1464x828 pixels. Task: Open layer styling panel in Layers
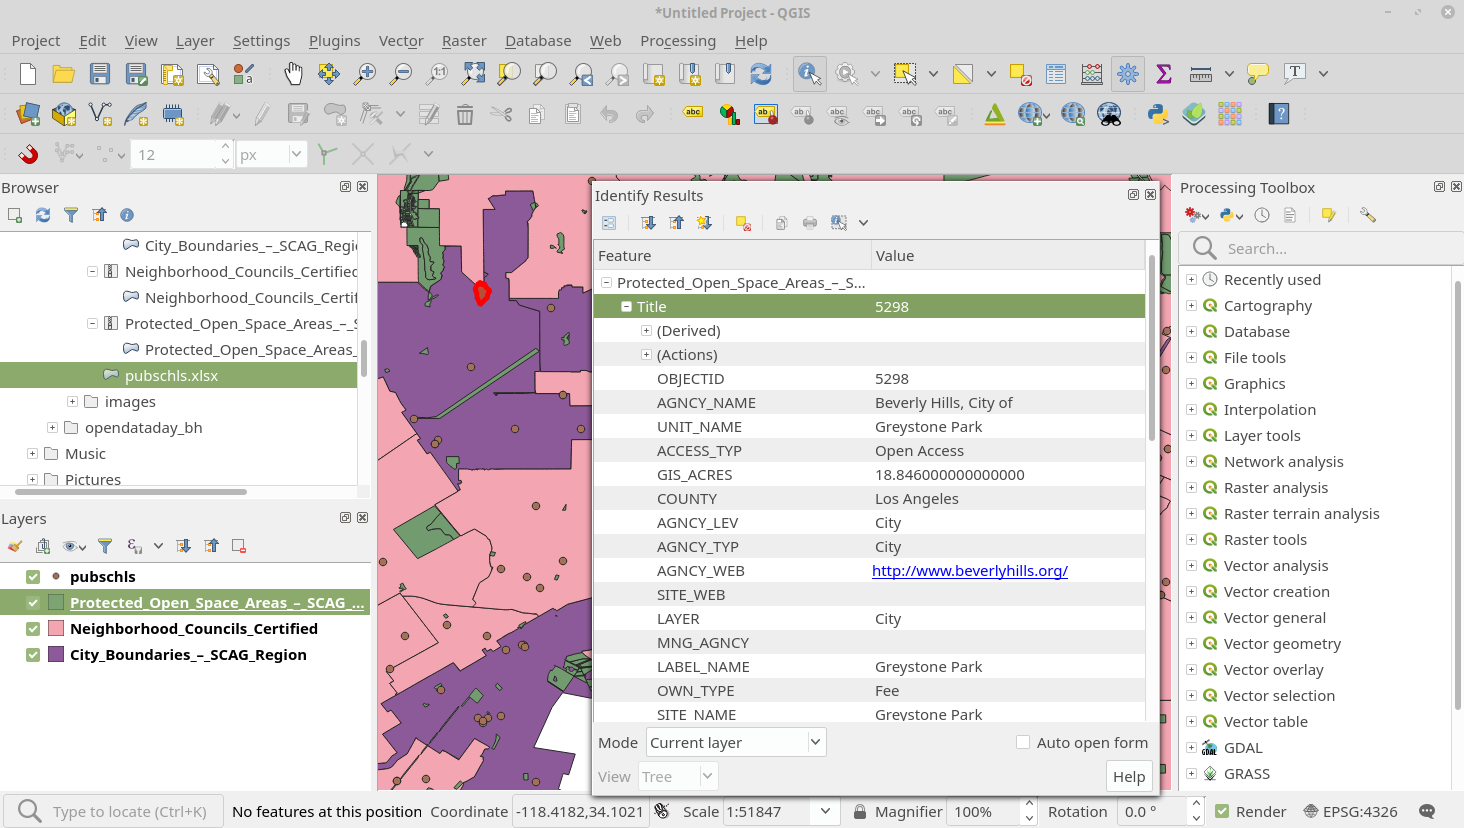14,546
